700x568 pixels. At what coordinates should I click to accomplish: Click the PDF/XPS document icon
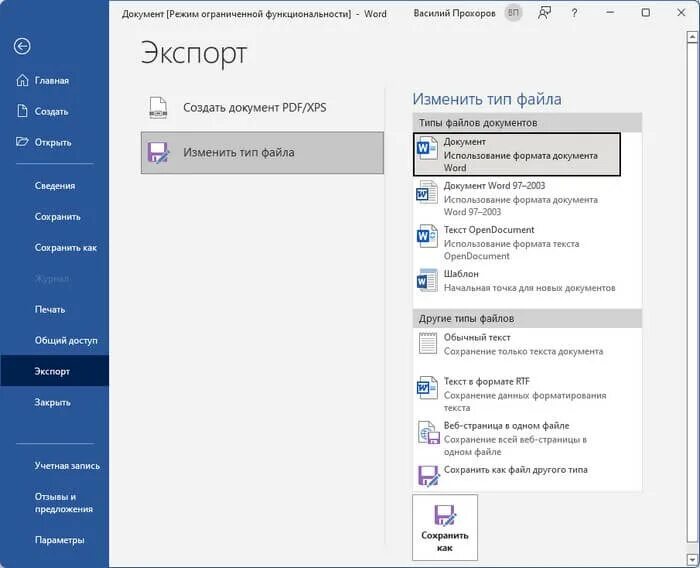tap(158, 108)
